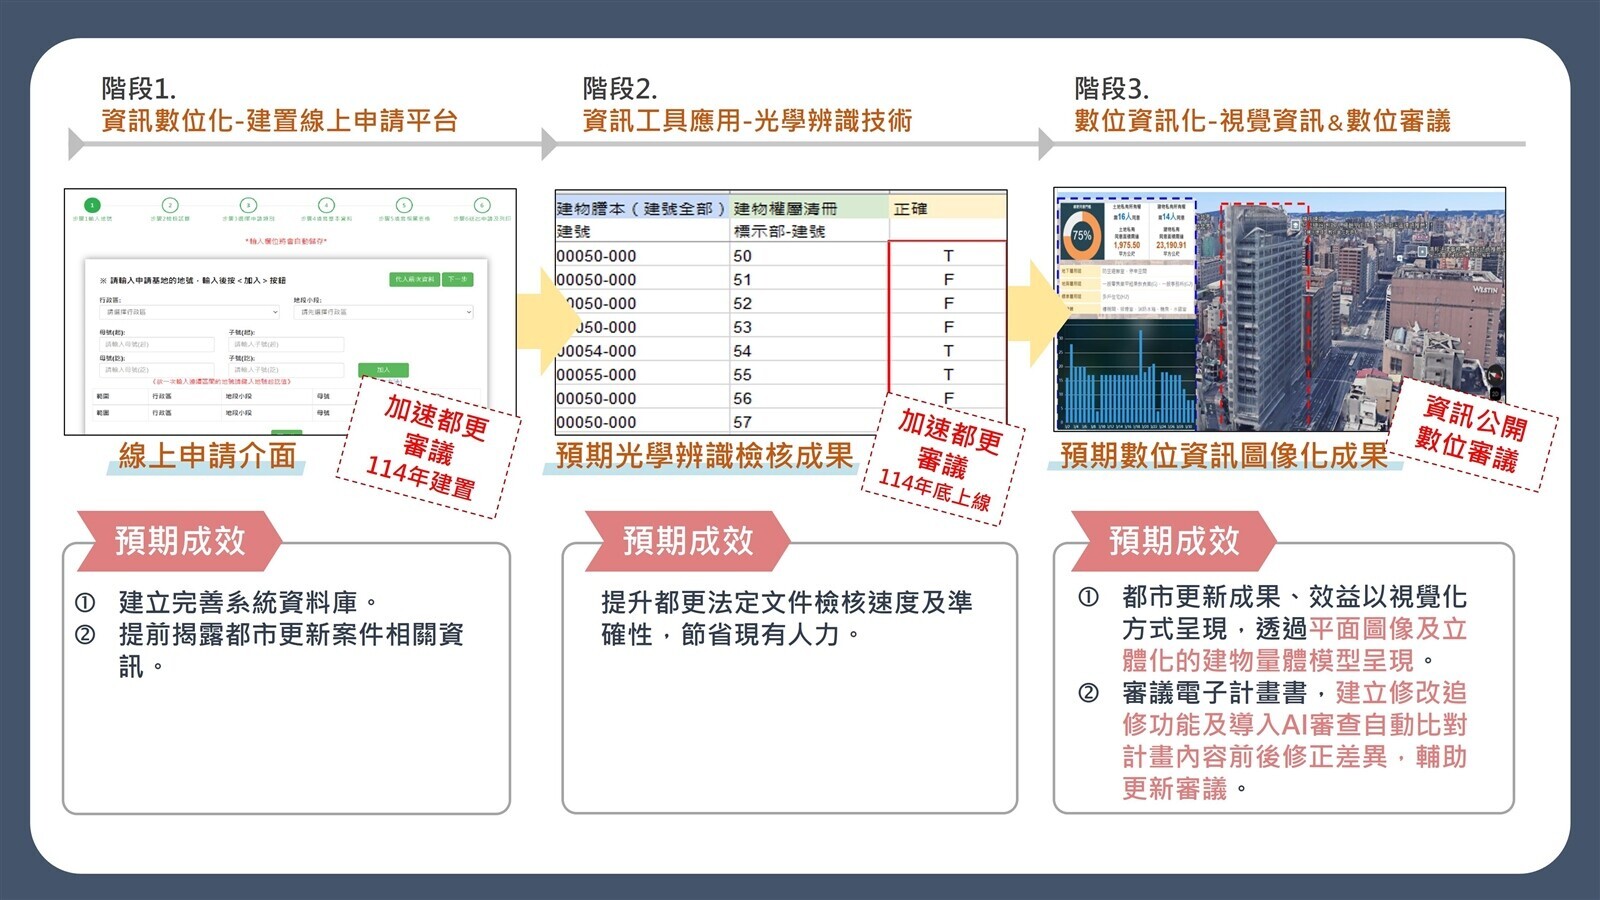This screenshot has height=900, width=1600.
Task: Click the white building marker icon on the map
Action: [1422, 251]
